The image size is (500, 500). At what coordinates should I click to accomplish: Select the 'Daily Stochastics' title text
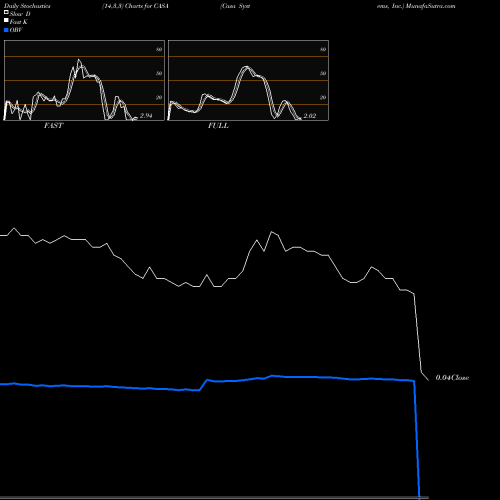27,6
